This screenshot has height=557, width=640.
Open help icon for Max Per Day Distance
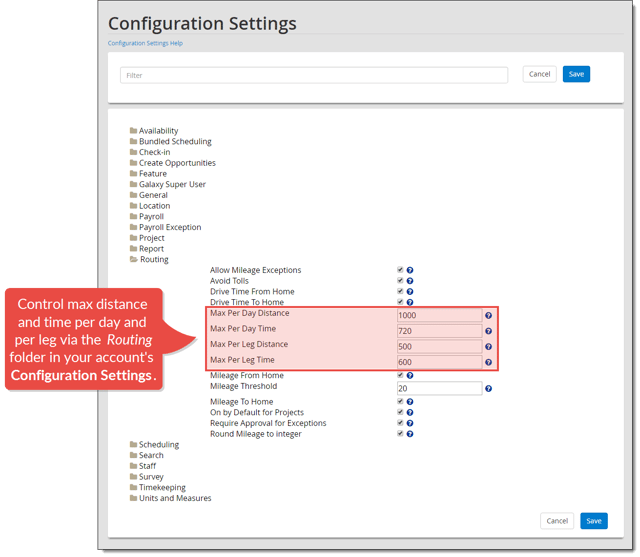(x=488, y=315)
